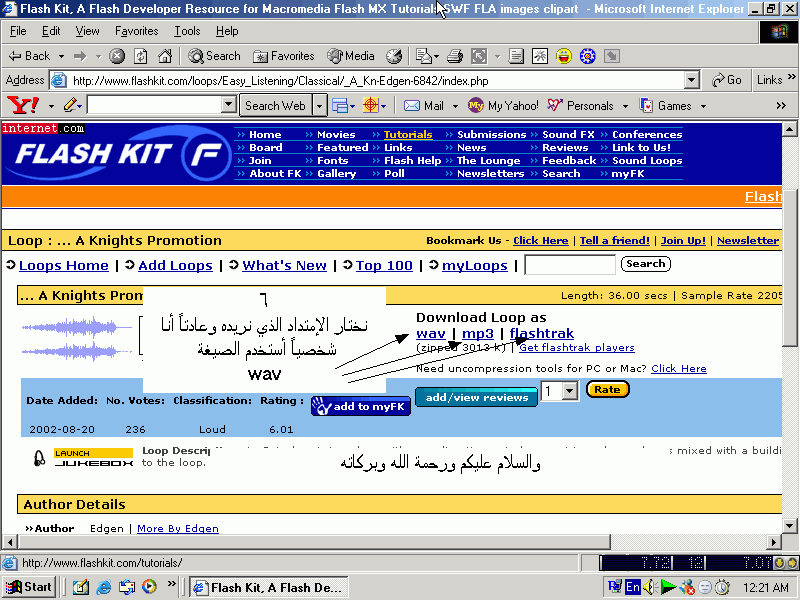This screenshot has width=800, height=600.
Task: Open Yahoo Personals toolbar button
Action: click(581, 106)
